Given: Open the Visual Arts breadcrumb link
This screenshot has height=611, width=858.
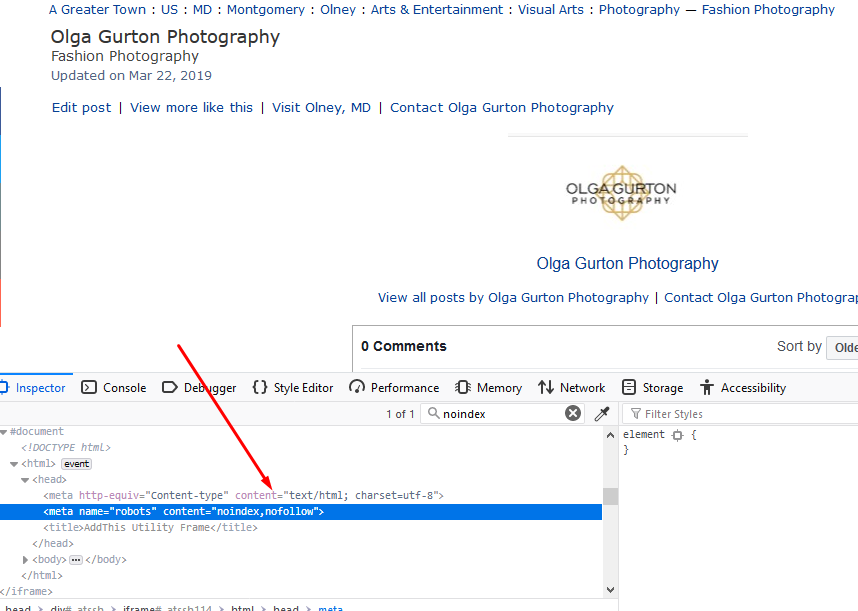Looking at the screenshot, I should tap(551, 10).
